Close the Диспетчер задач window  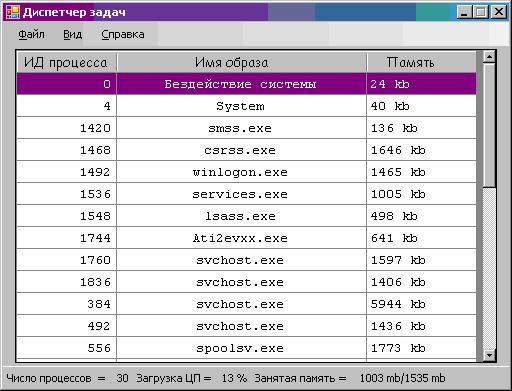pos(499,12)
